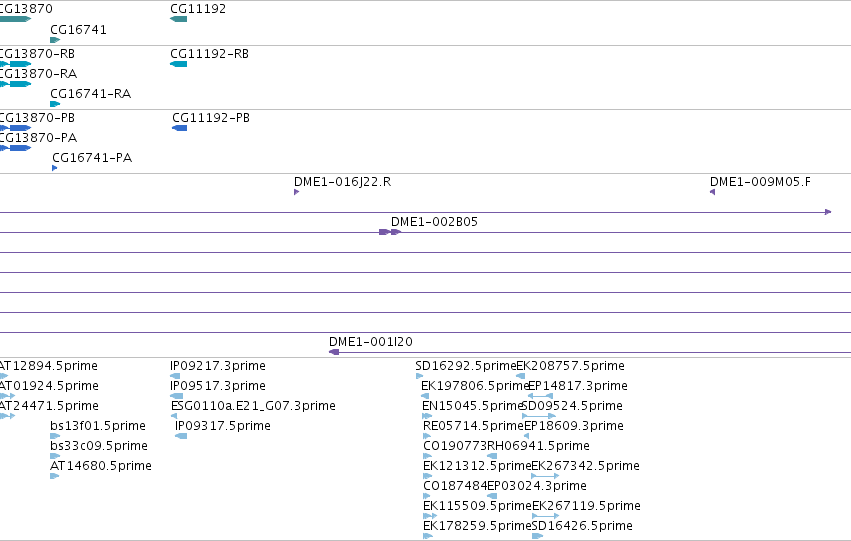Select the EP14817.3prime paired EST glyph
Screen dimensions: 851x541
click(541, 396)
